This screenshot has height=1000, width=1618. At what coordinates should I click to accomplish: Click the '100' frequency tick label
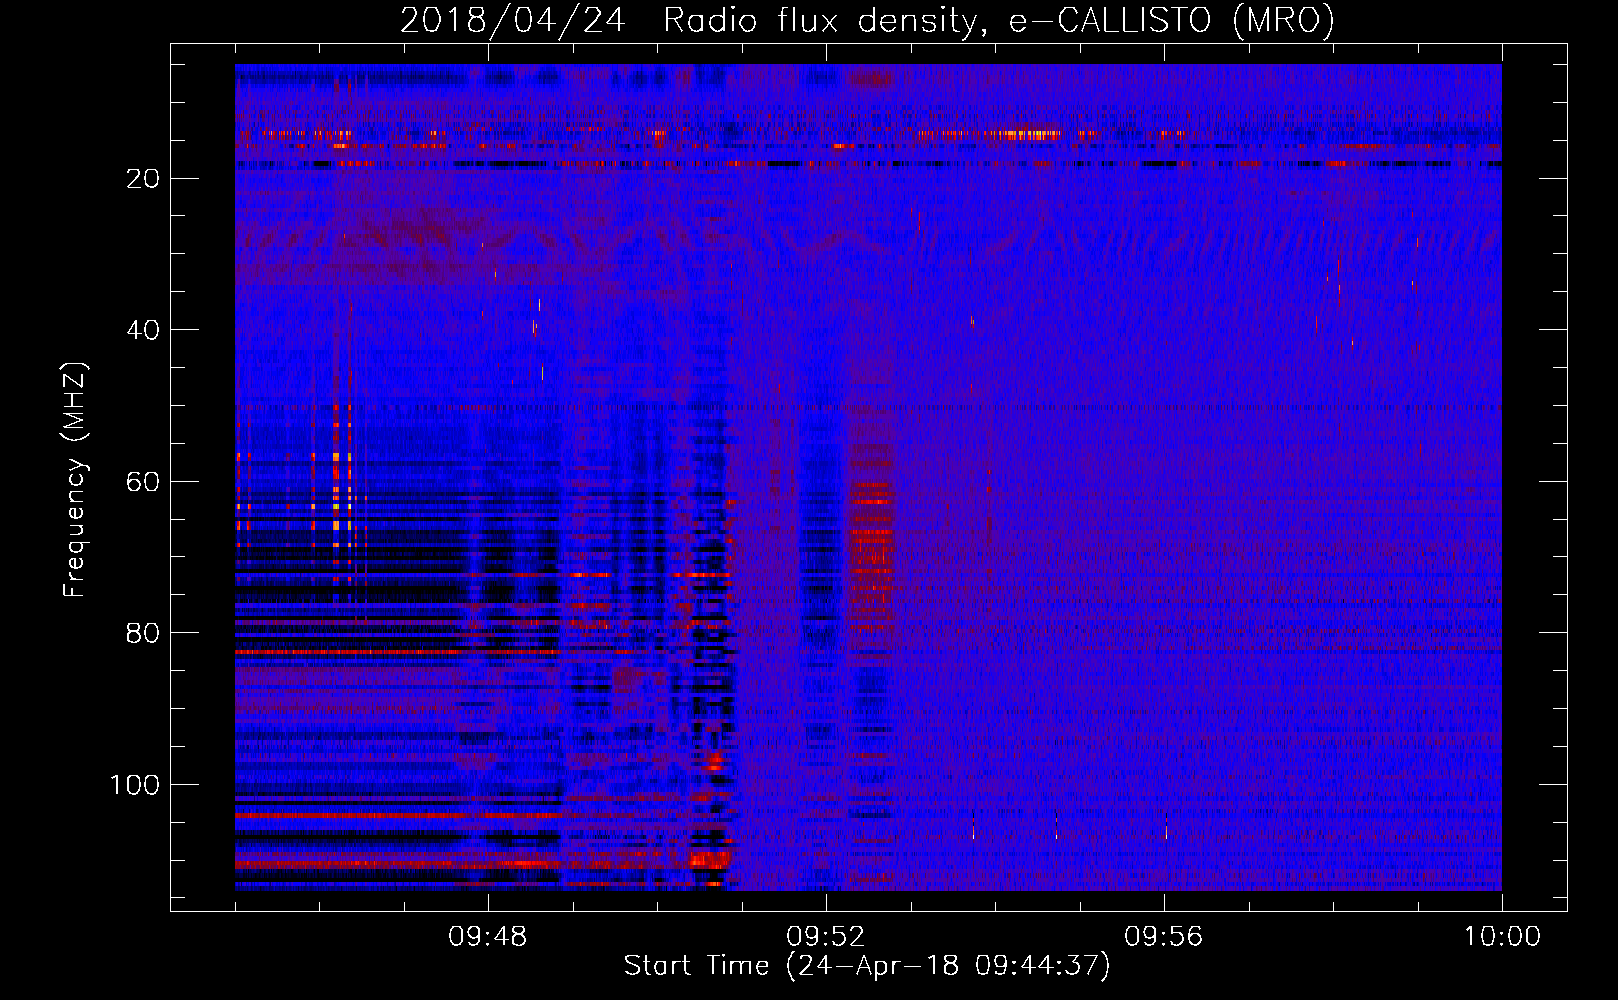pos(135,785)
